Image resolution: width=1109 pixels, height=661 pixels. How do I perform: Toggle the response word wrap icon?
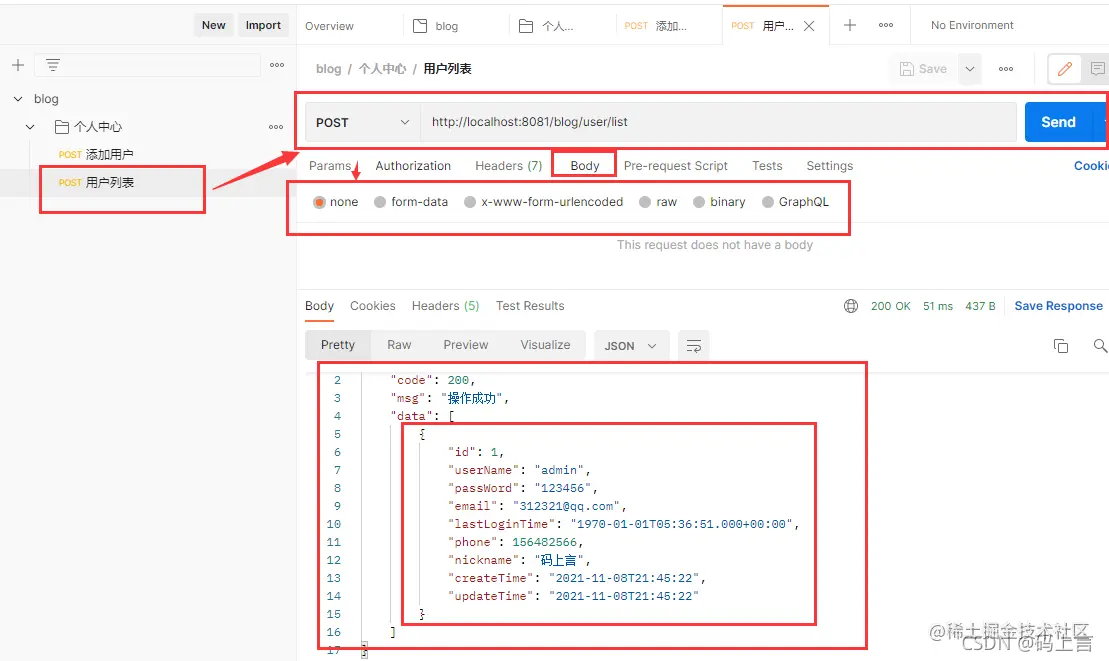(x=694, y=346)
